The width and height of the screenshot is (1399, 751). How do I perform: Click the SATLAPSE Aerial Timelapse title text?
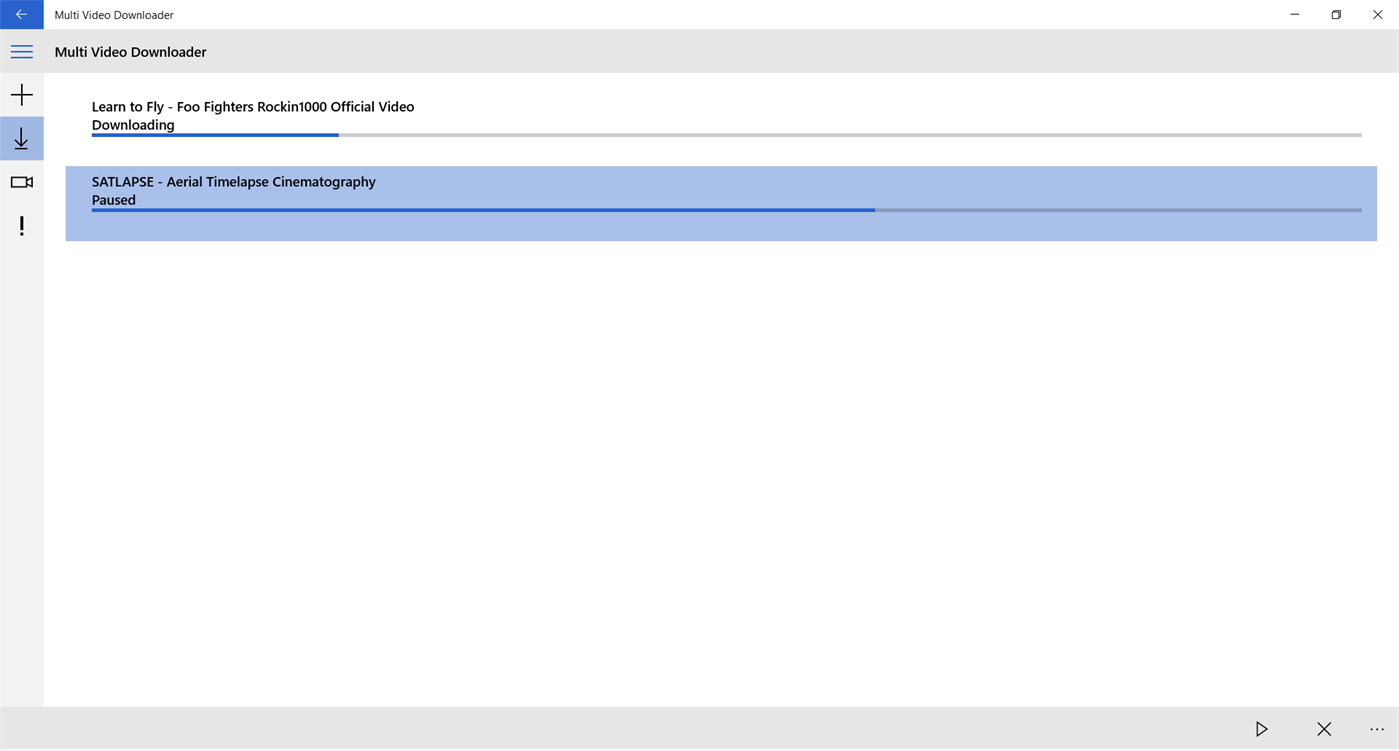(x=233, y=181)
